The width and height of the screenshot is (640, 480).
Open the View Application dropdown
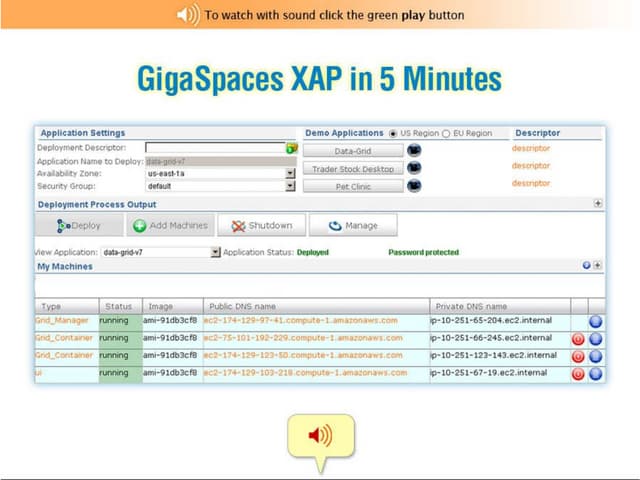[215, 253]
